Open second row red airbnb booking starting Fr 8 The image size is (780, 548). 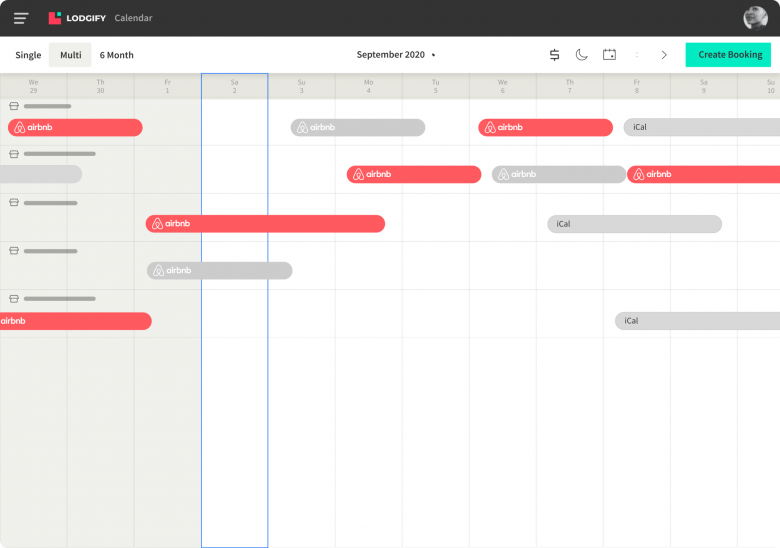703,174
